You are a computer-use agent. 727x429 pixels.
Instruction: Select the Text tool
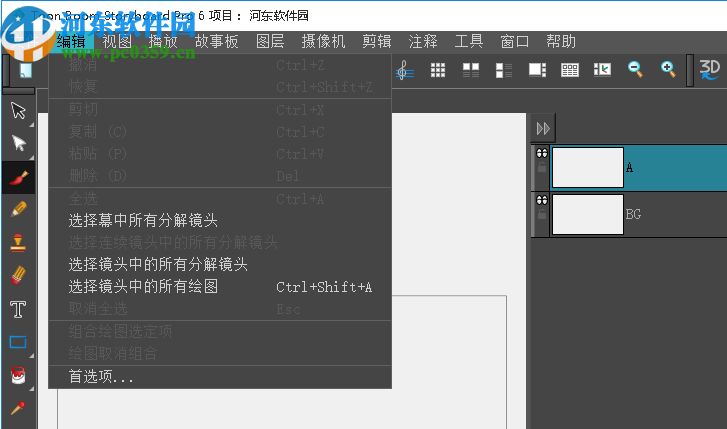[18, 309]
